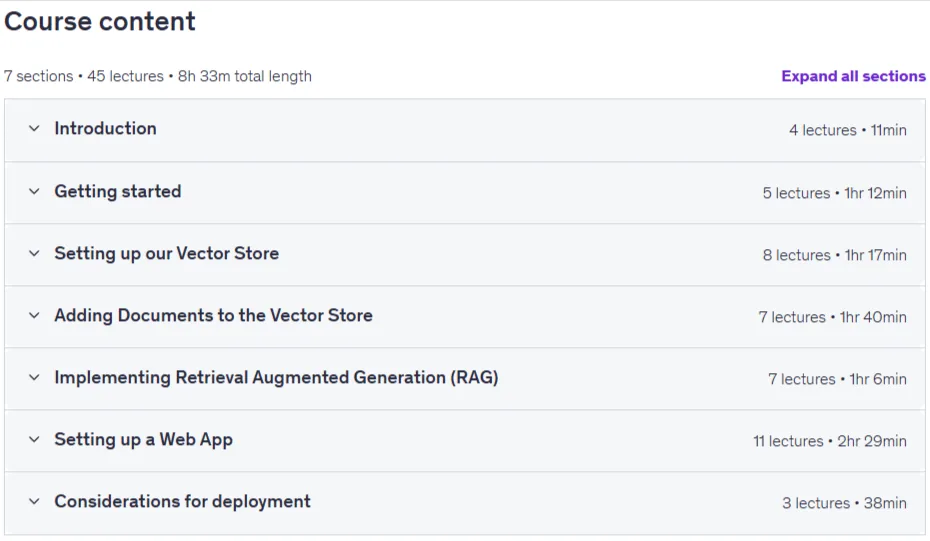
Task: Open Implementing Retrieval Augmented Generation (RAG) title
Action: coord(276,377)
